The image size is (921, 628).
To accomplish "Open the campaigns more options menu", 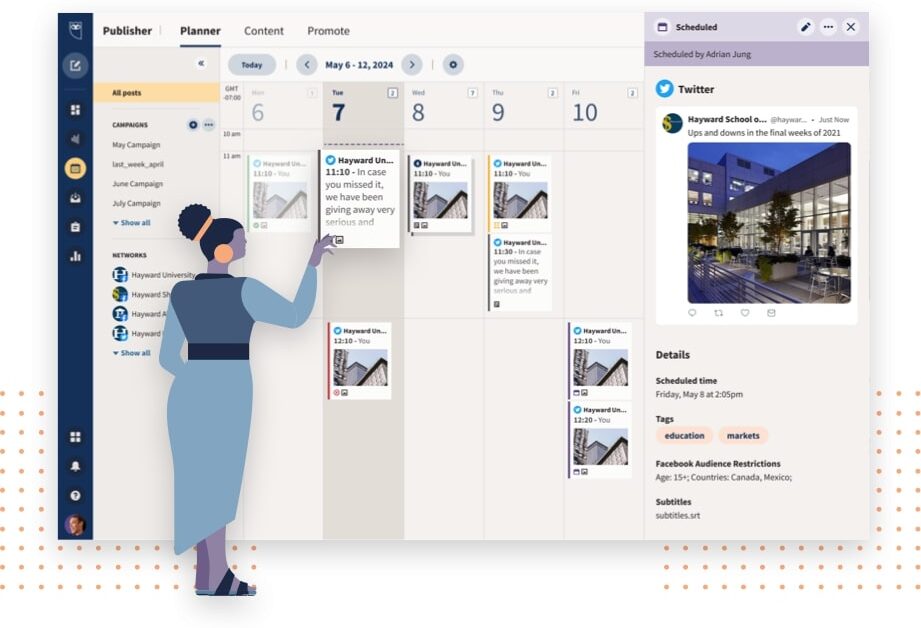I will point(209,125).
